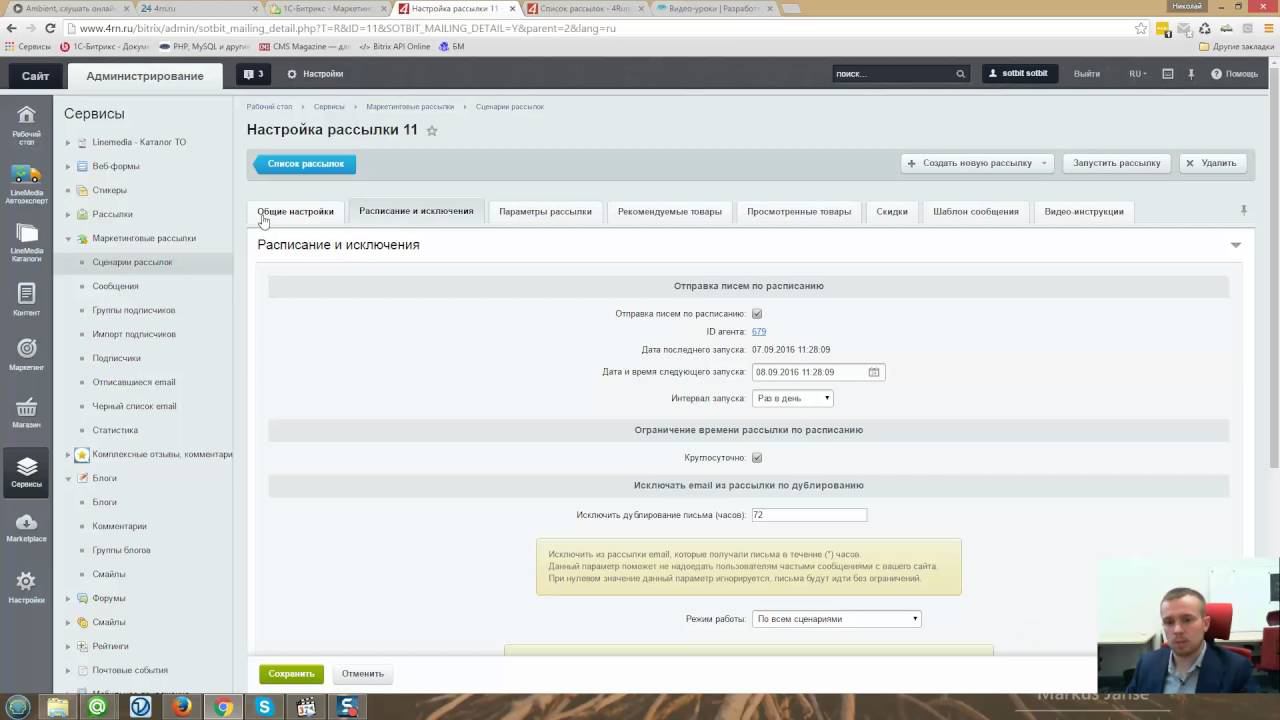Open Skype from the taskbar
Image resolution: width=1280 pixels, height=720 pixels.
tap(265, 707)
